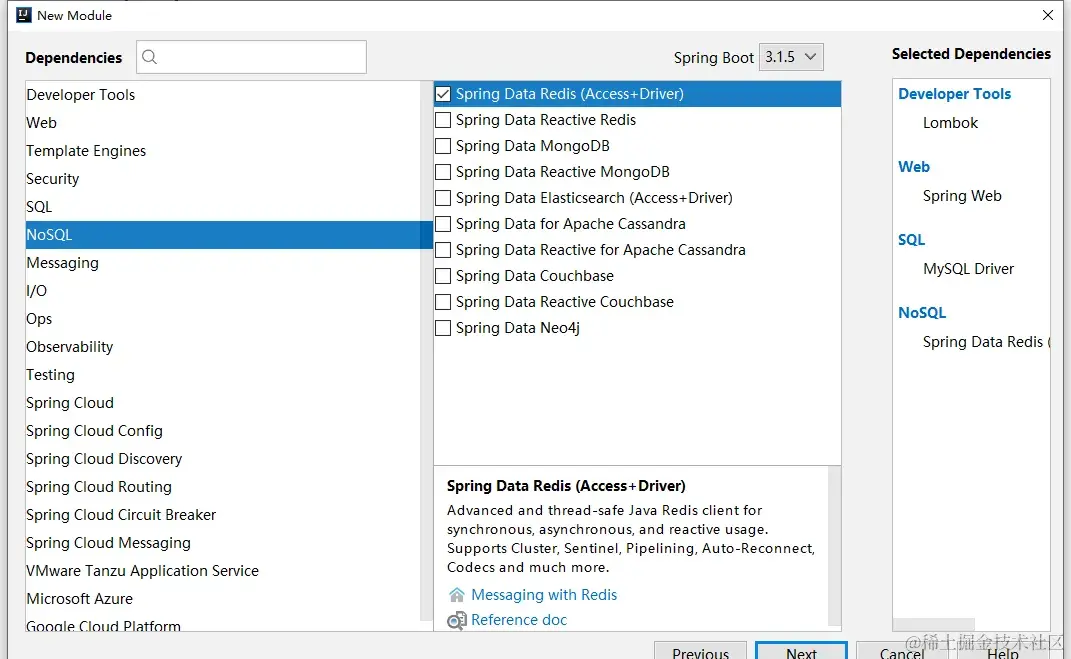
Task: Click the IntelliJ IDEA logo icon
Action: [x=23, y=15]
